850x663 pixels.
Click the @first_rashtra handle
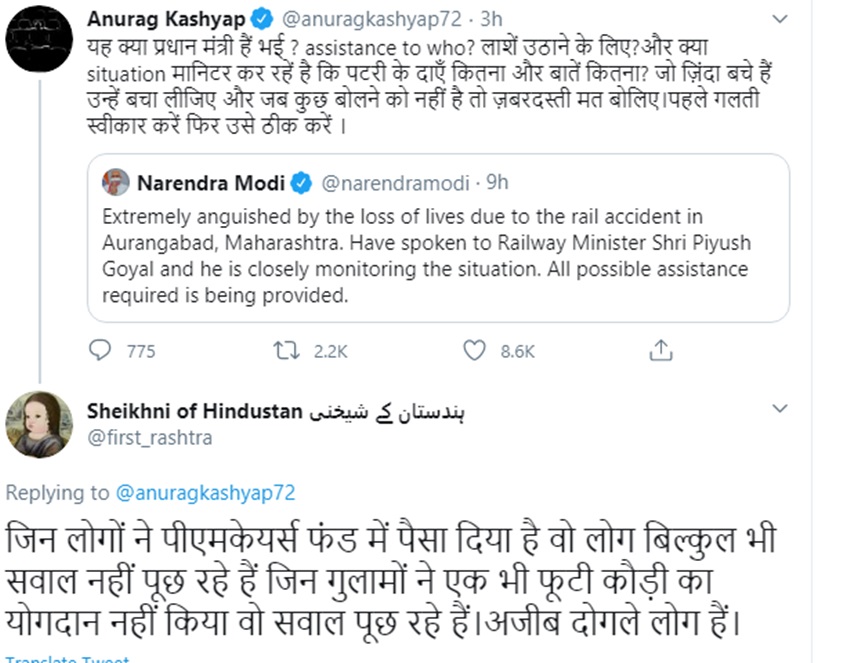pyautogui.click(x=150, y=437)
